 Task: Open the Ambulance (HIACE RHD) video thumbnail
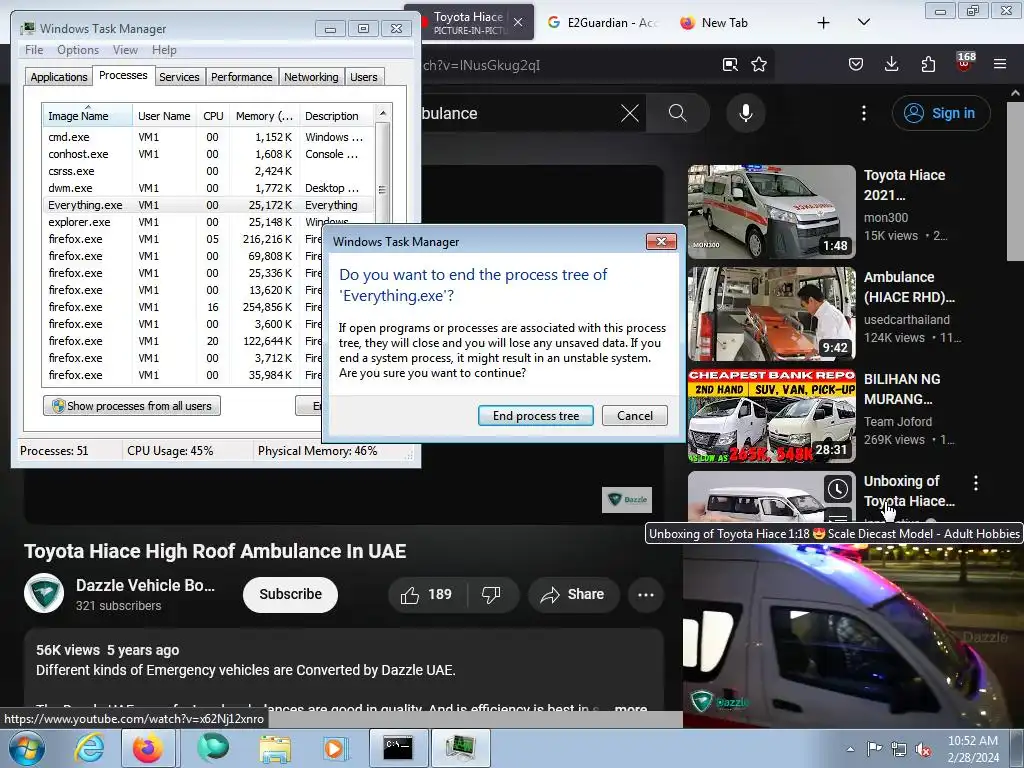(x=771, y=313)
